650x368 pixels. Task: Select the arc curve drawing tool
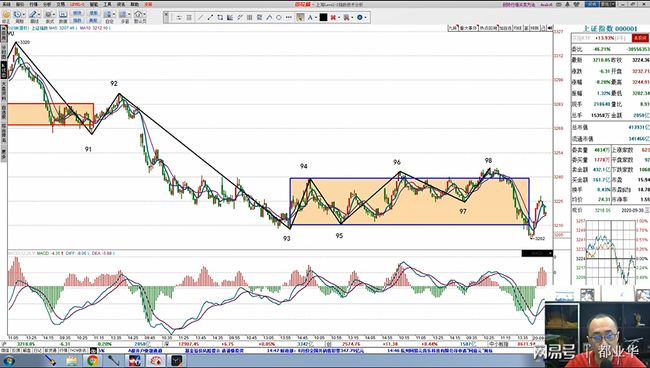pos(269,17)
